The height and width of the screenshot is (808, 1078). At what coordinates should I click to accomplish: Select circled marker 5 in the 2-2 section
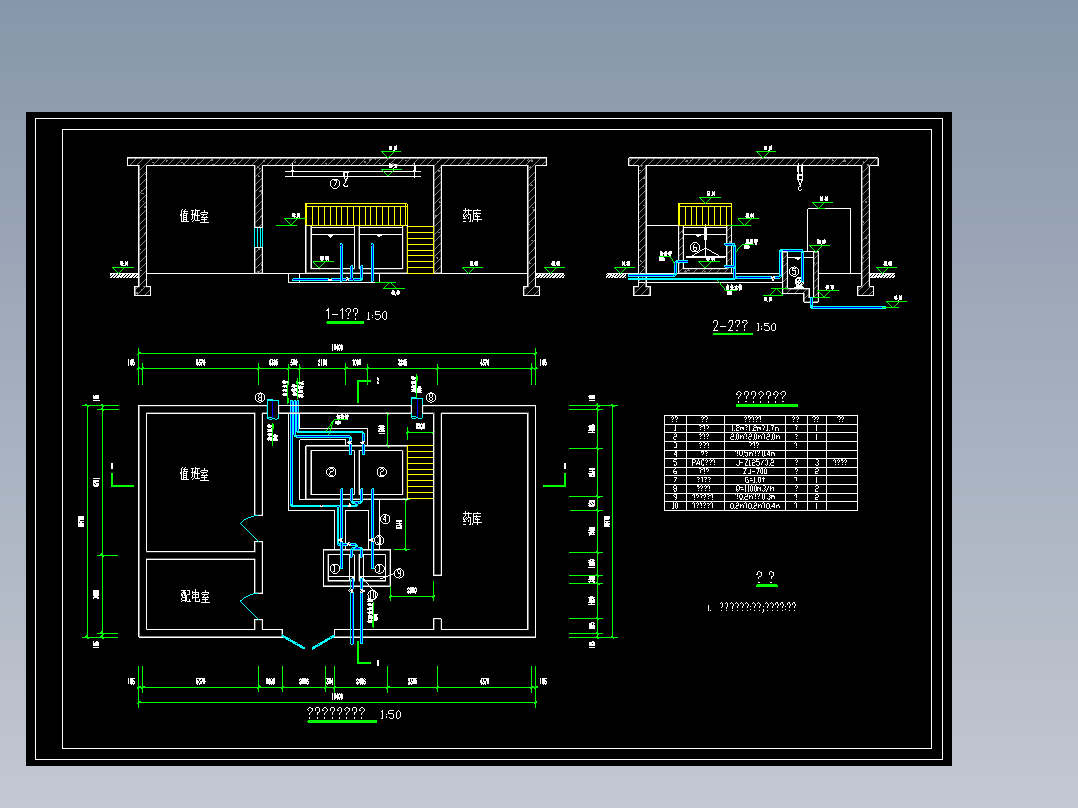coord(794,272)
